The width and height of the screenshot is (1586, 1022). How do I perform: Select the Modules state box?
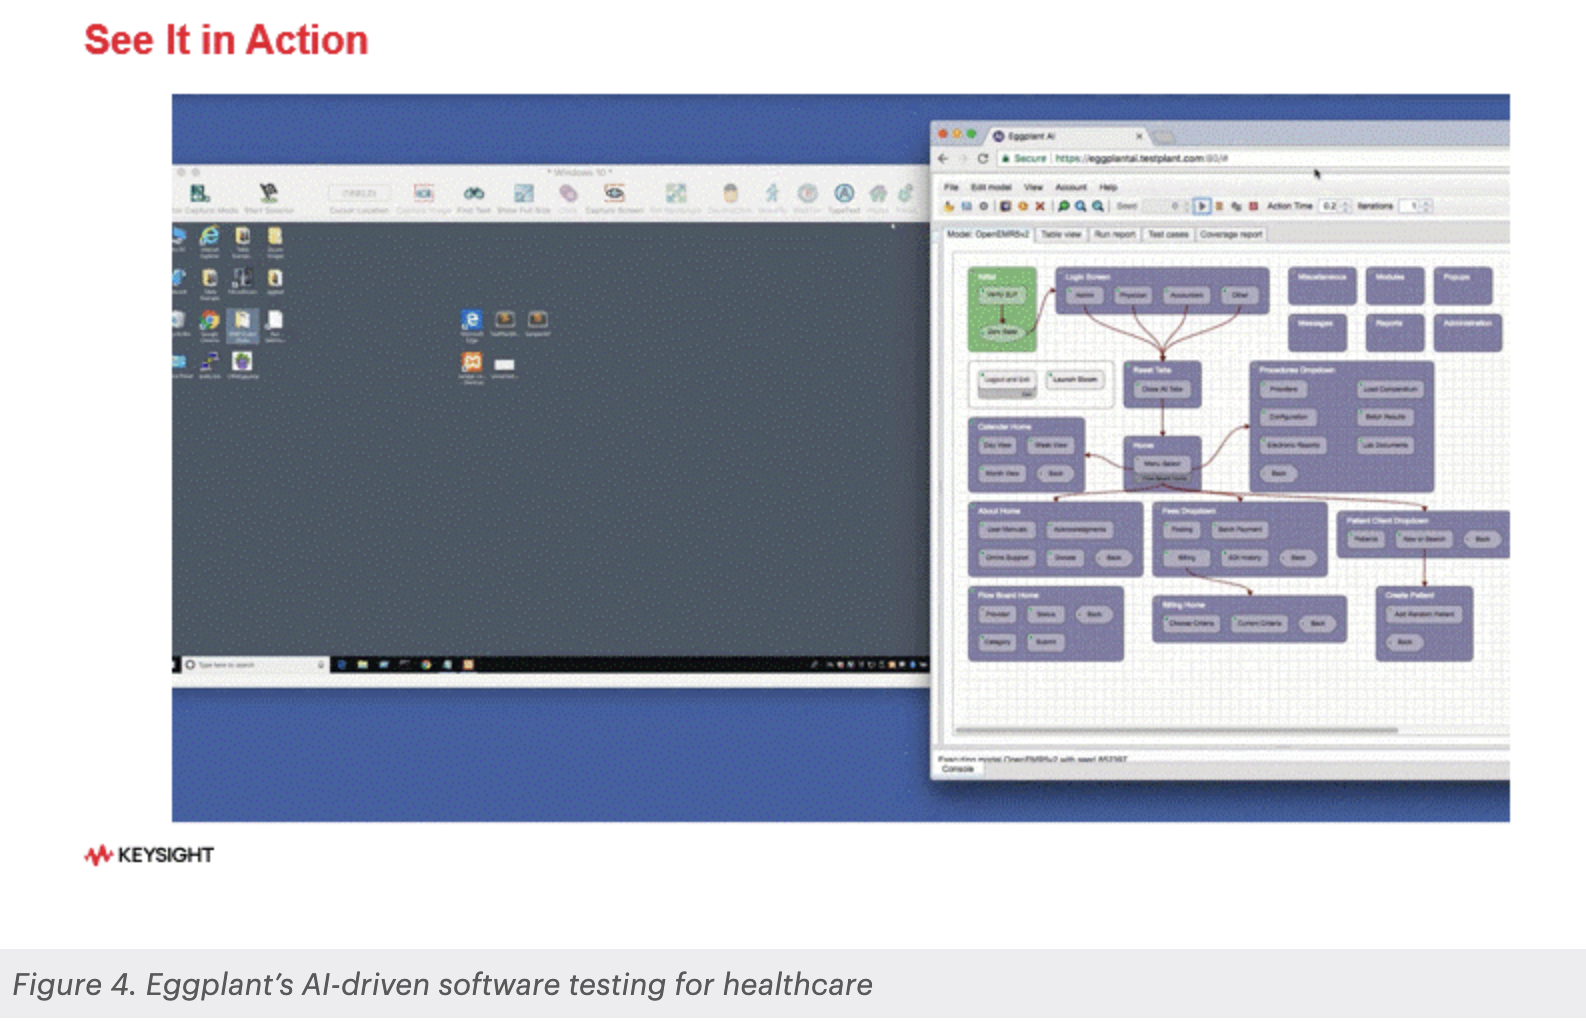click(x=1395, y=286)
